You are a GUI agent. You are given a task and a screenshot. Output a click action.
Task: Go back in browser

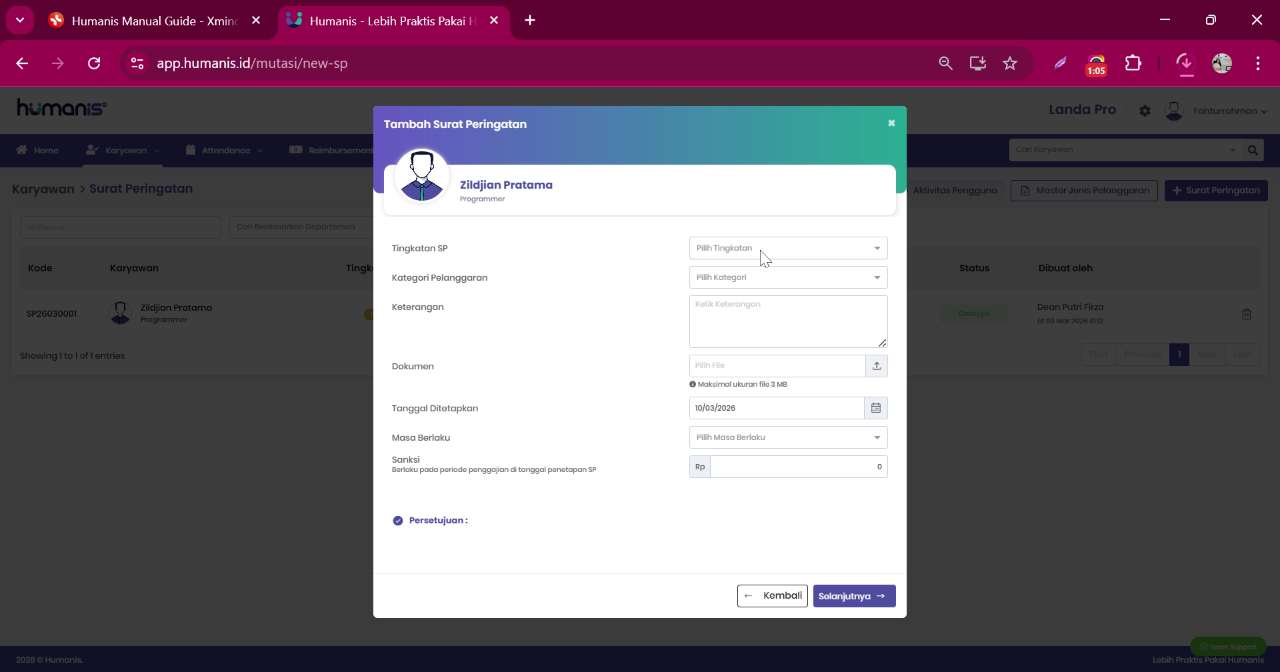click(22, 63)
